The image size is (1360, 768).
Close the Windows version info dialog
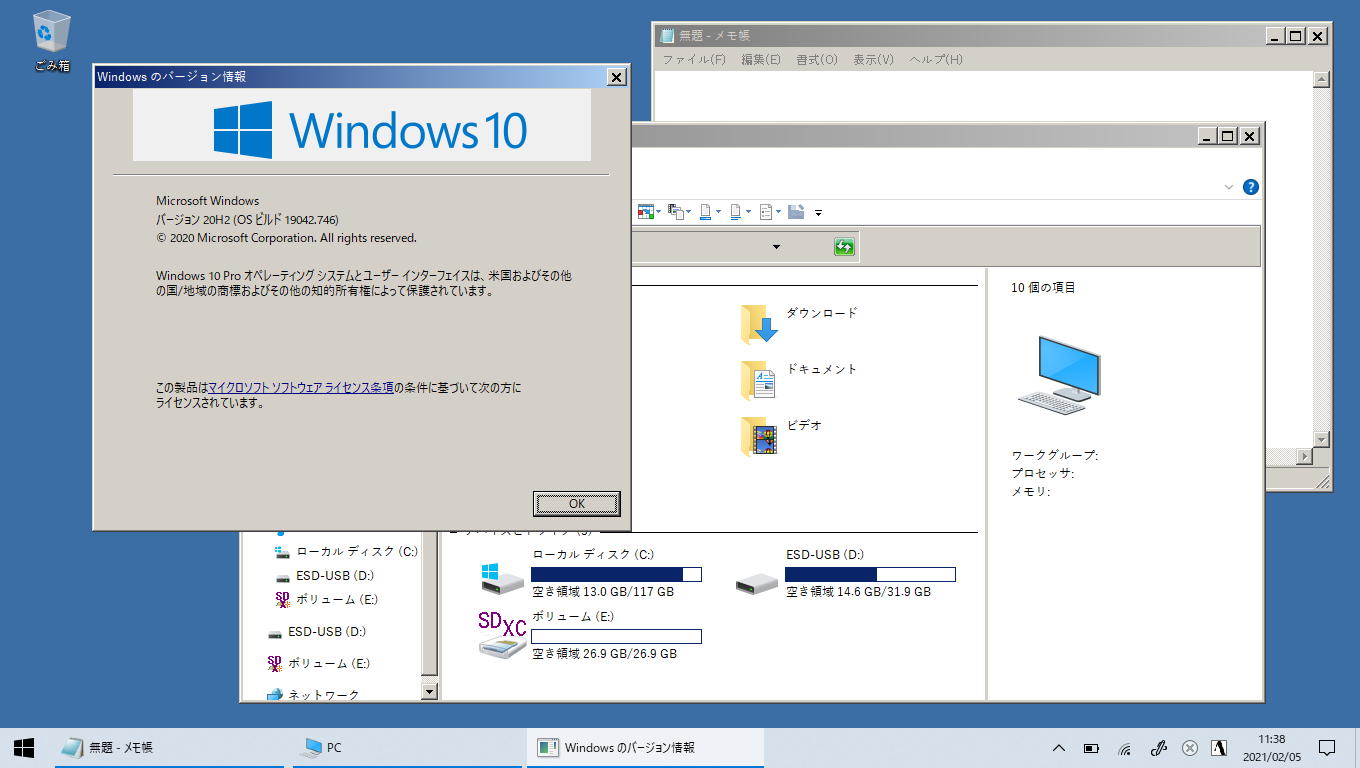617,77
